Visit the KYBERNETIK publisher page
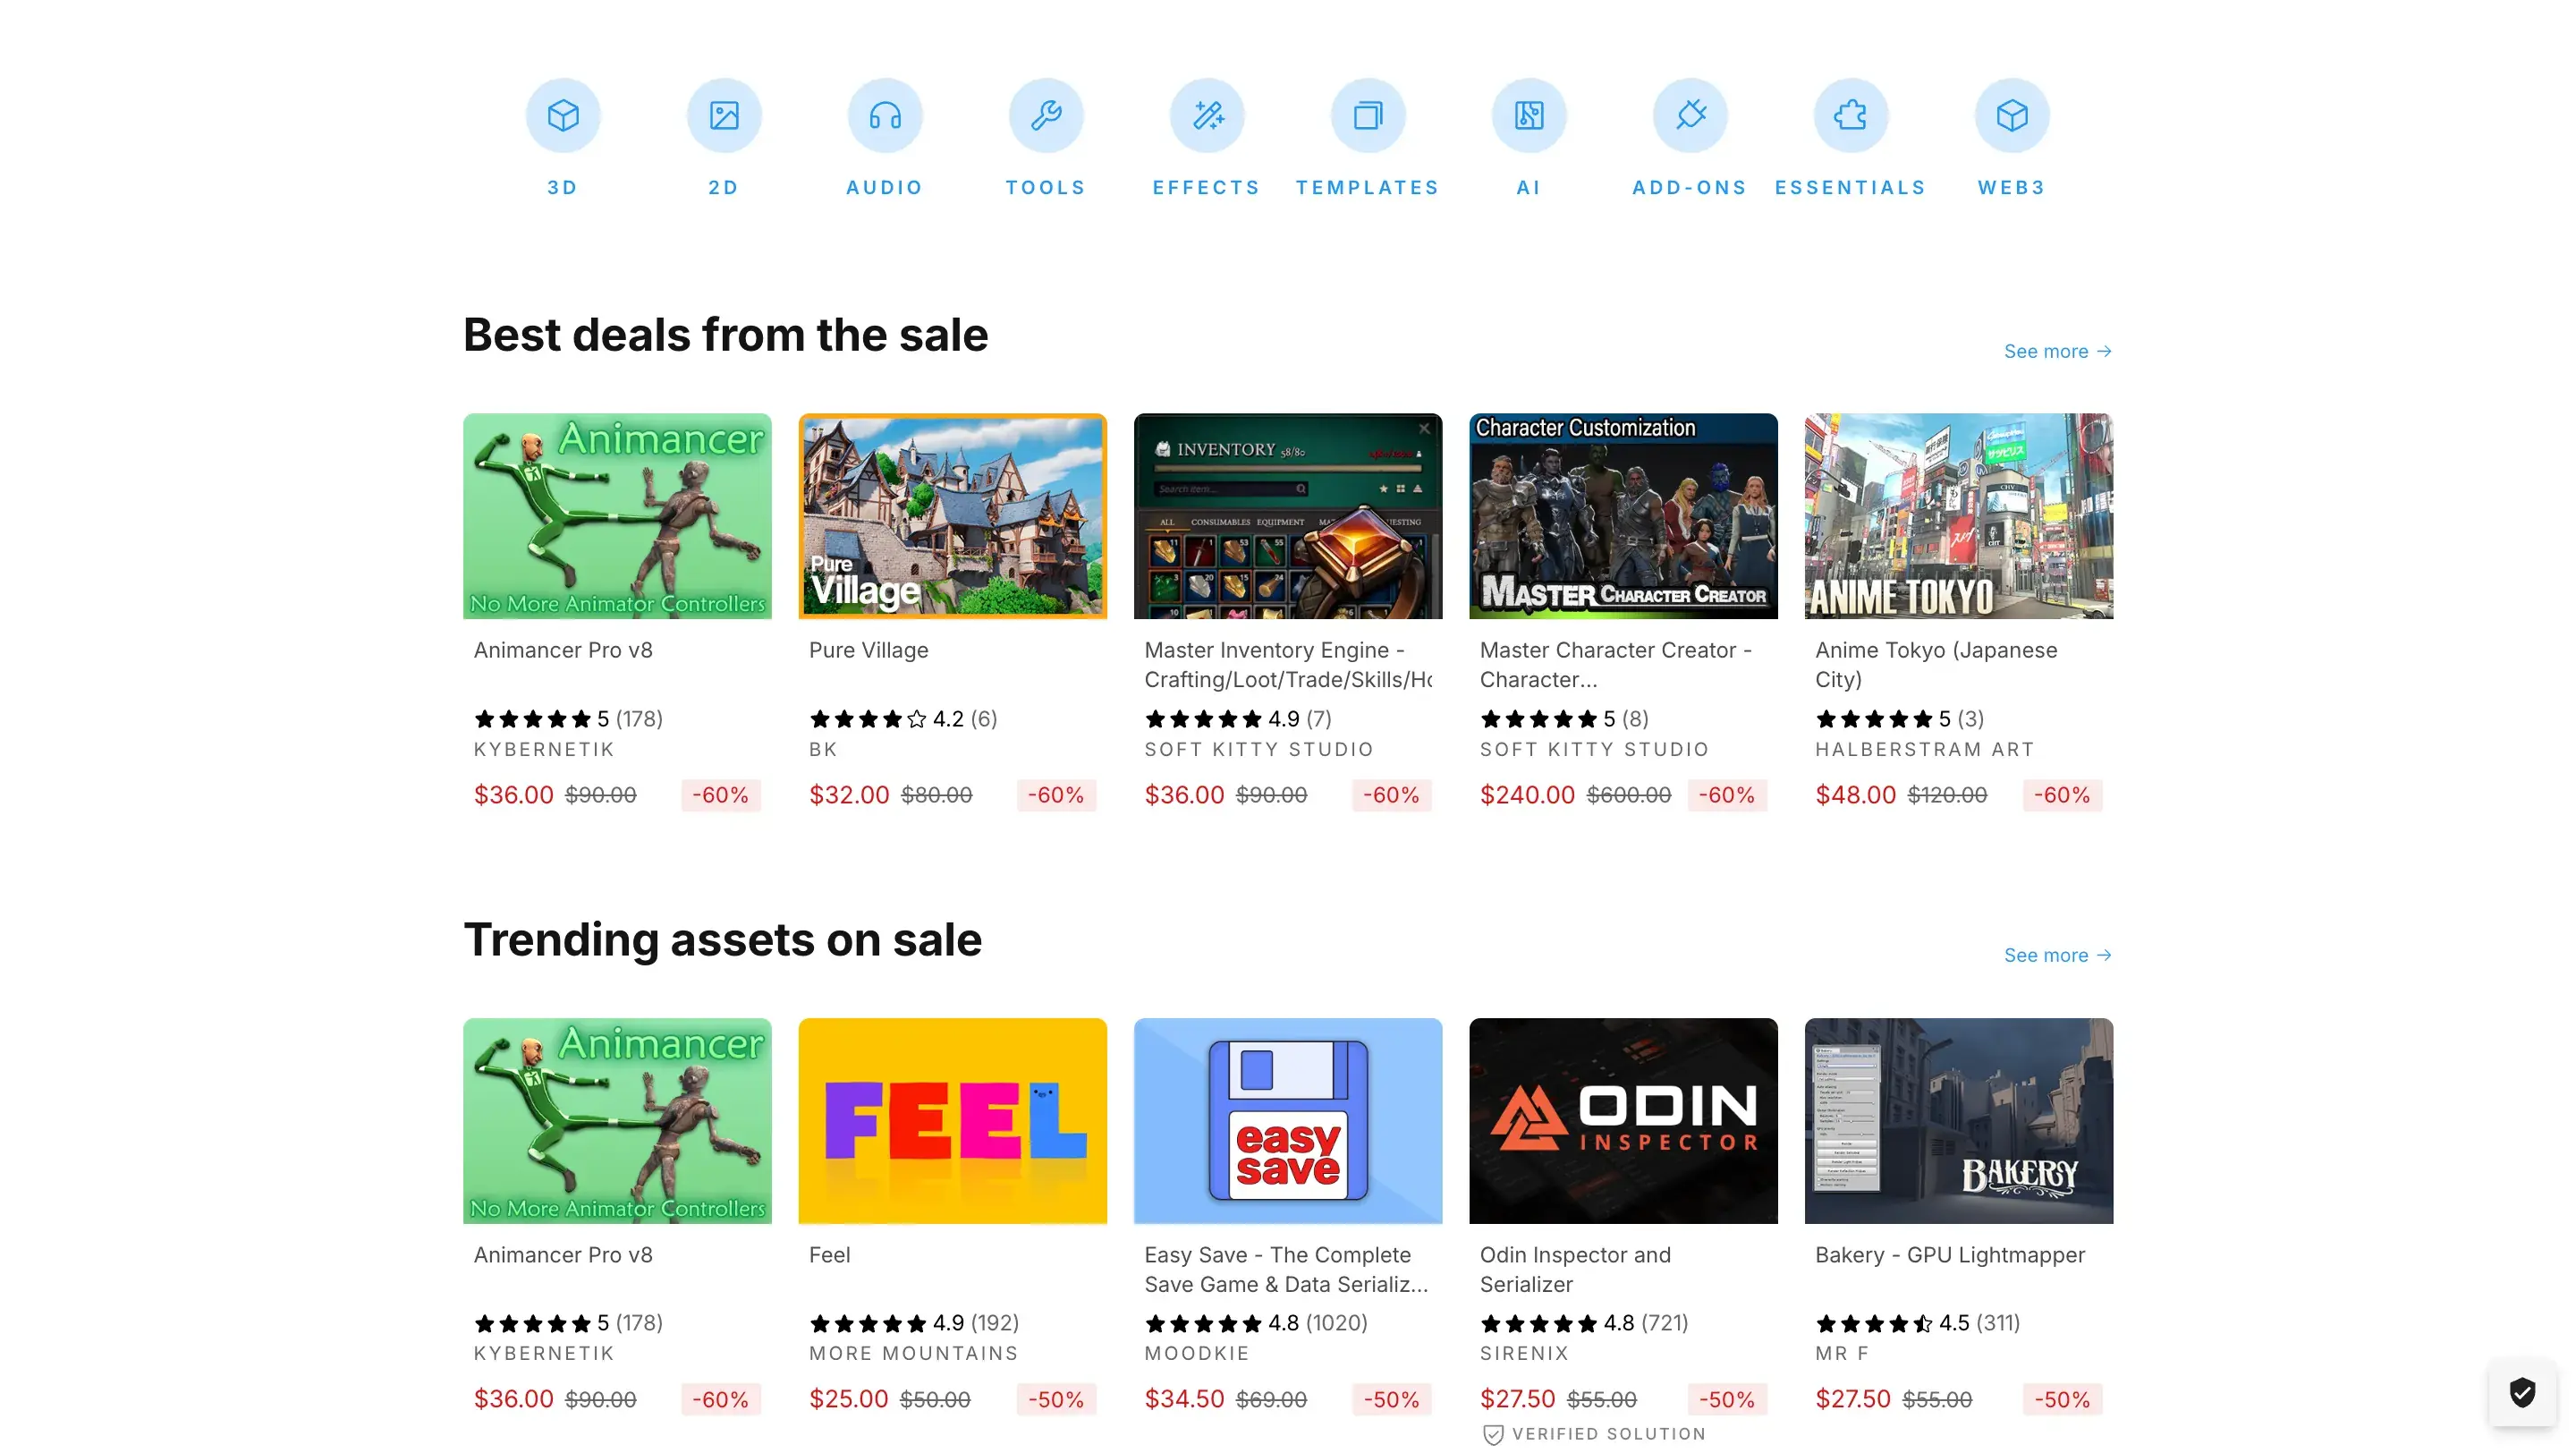 point(545,748)
